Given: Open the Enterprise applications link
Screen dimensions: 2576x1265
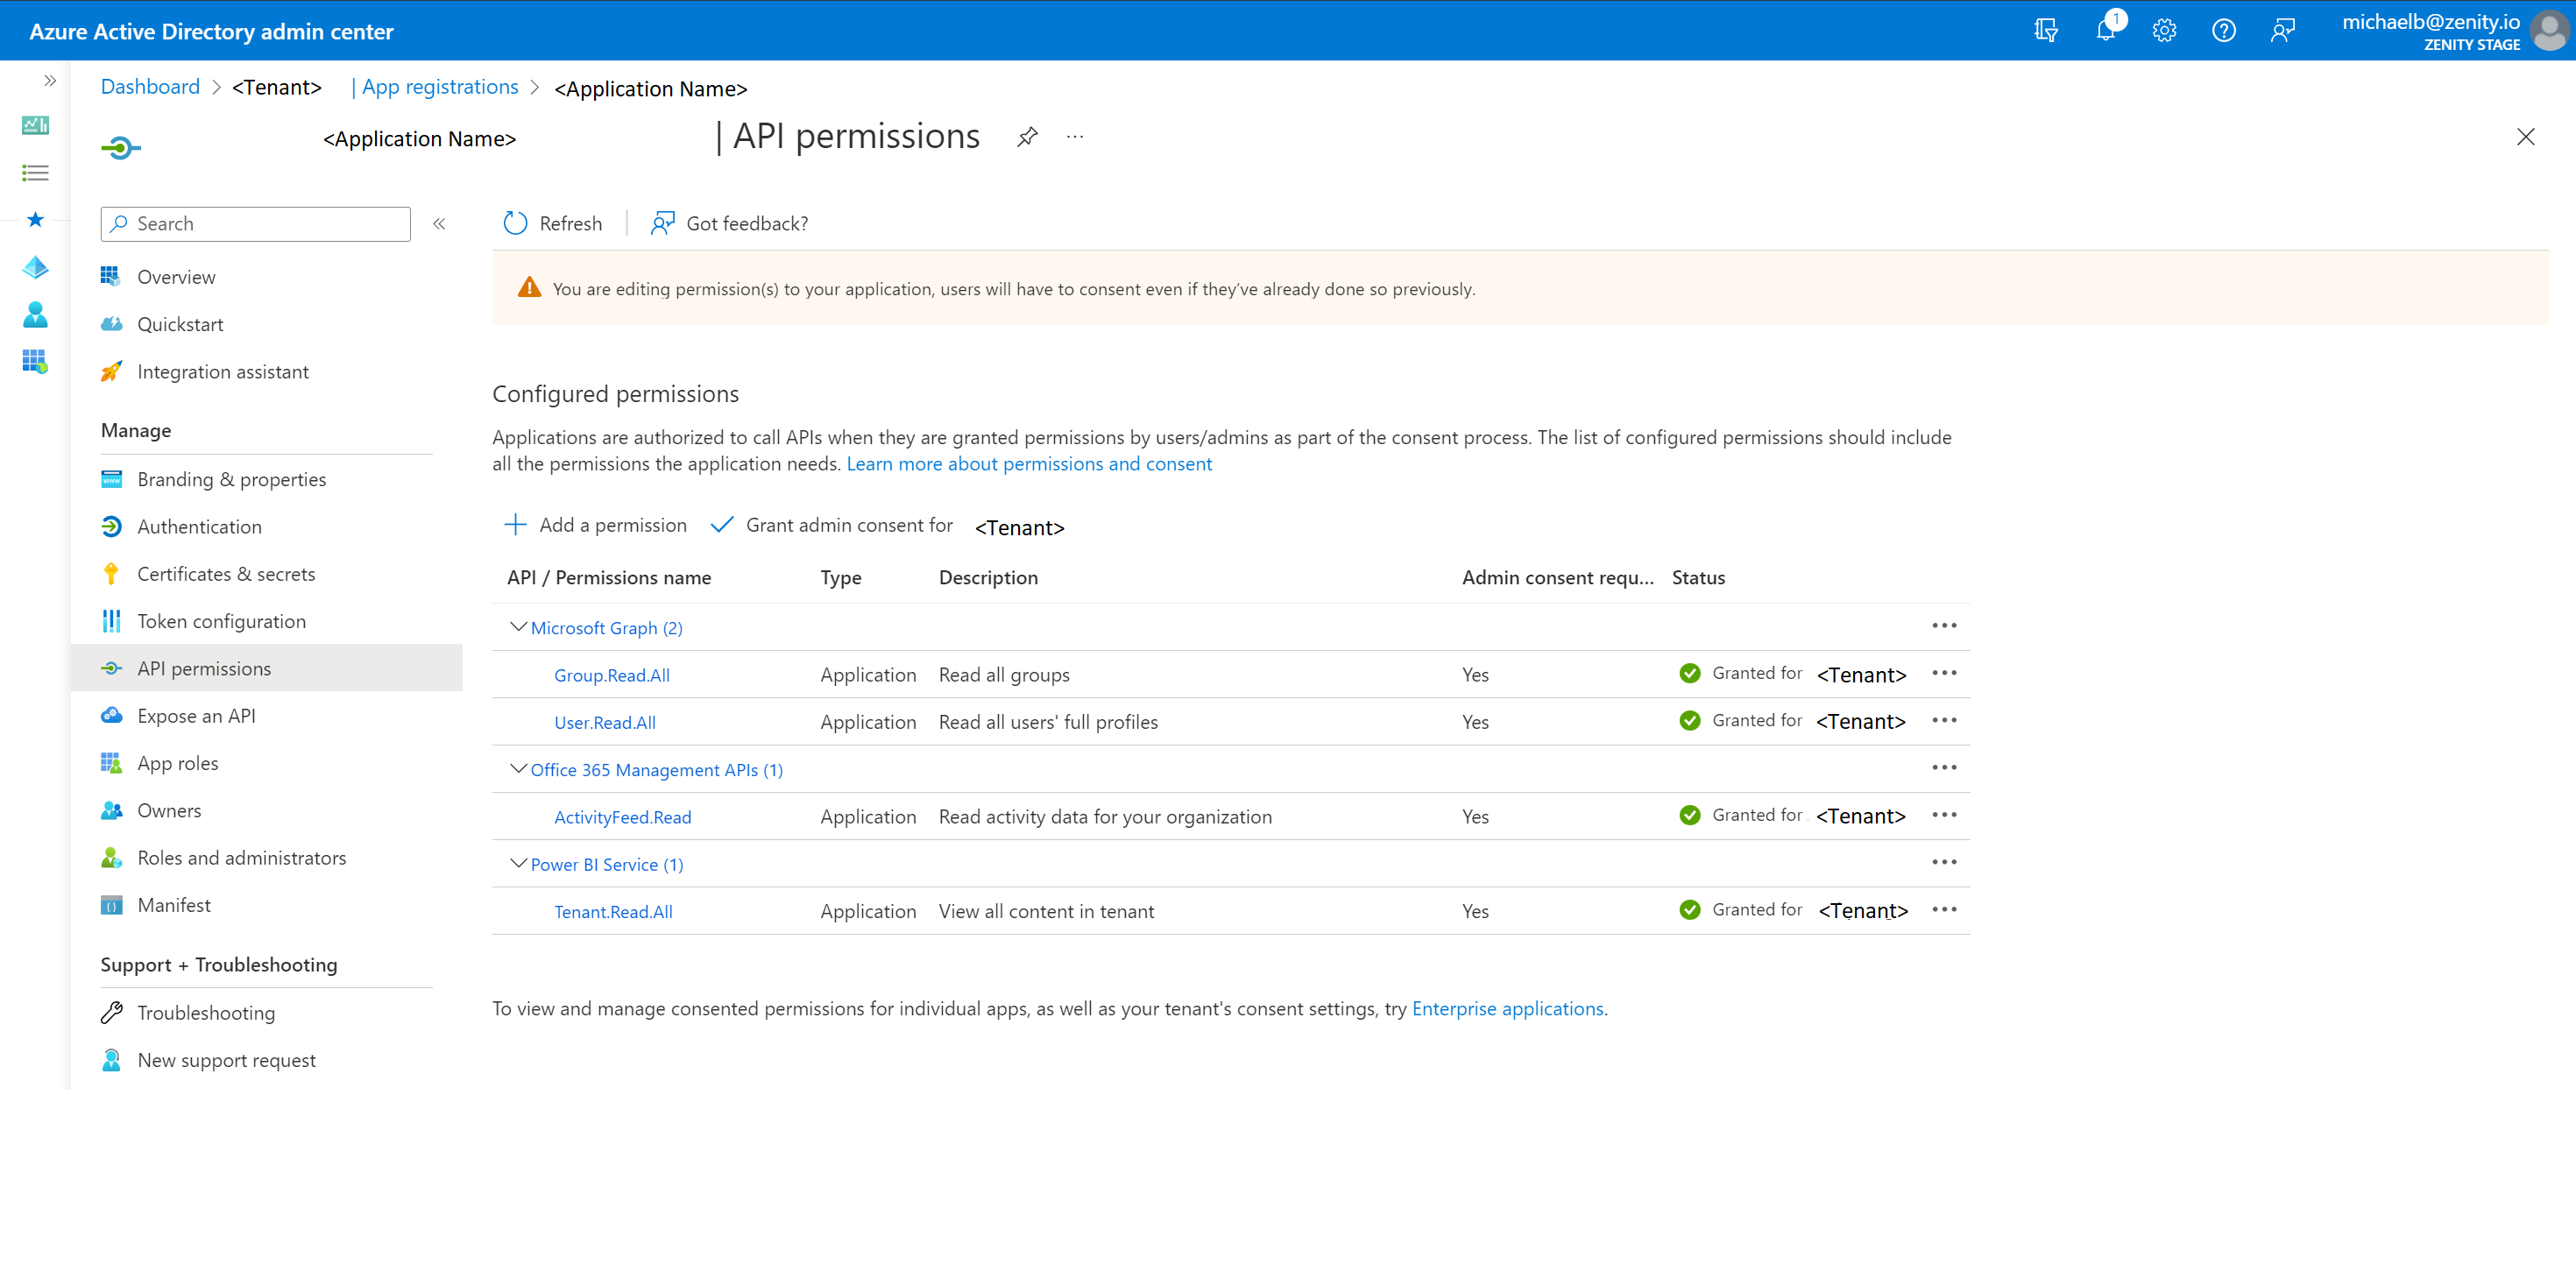Looking at the screenshot, I should [1507, 1008].
